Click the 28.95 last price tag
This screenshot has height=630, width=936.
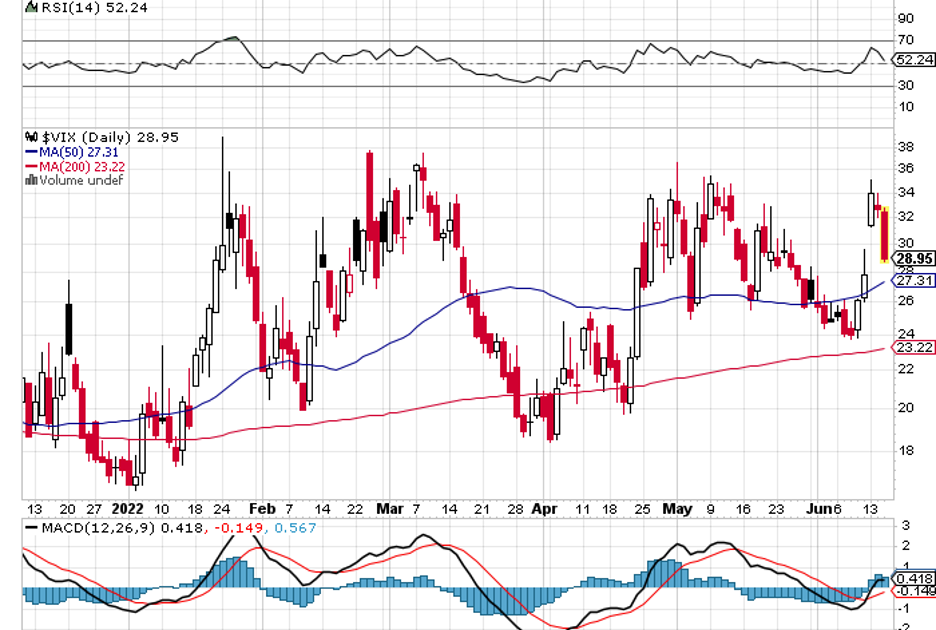click(x=914, y=258)
